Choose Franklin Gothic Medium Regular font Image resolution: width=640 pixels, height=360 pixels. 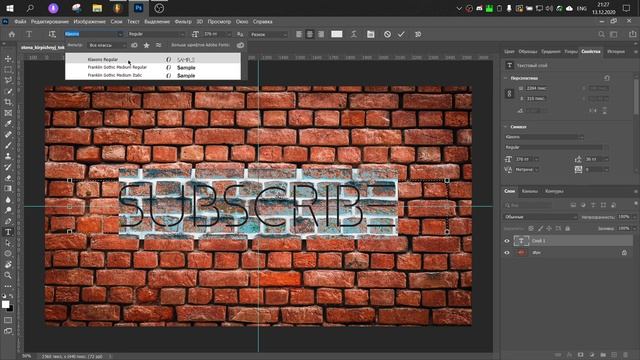(153, 67)
